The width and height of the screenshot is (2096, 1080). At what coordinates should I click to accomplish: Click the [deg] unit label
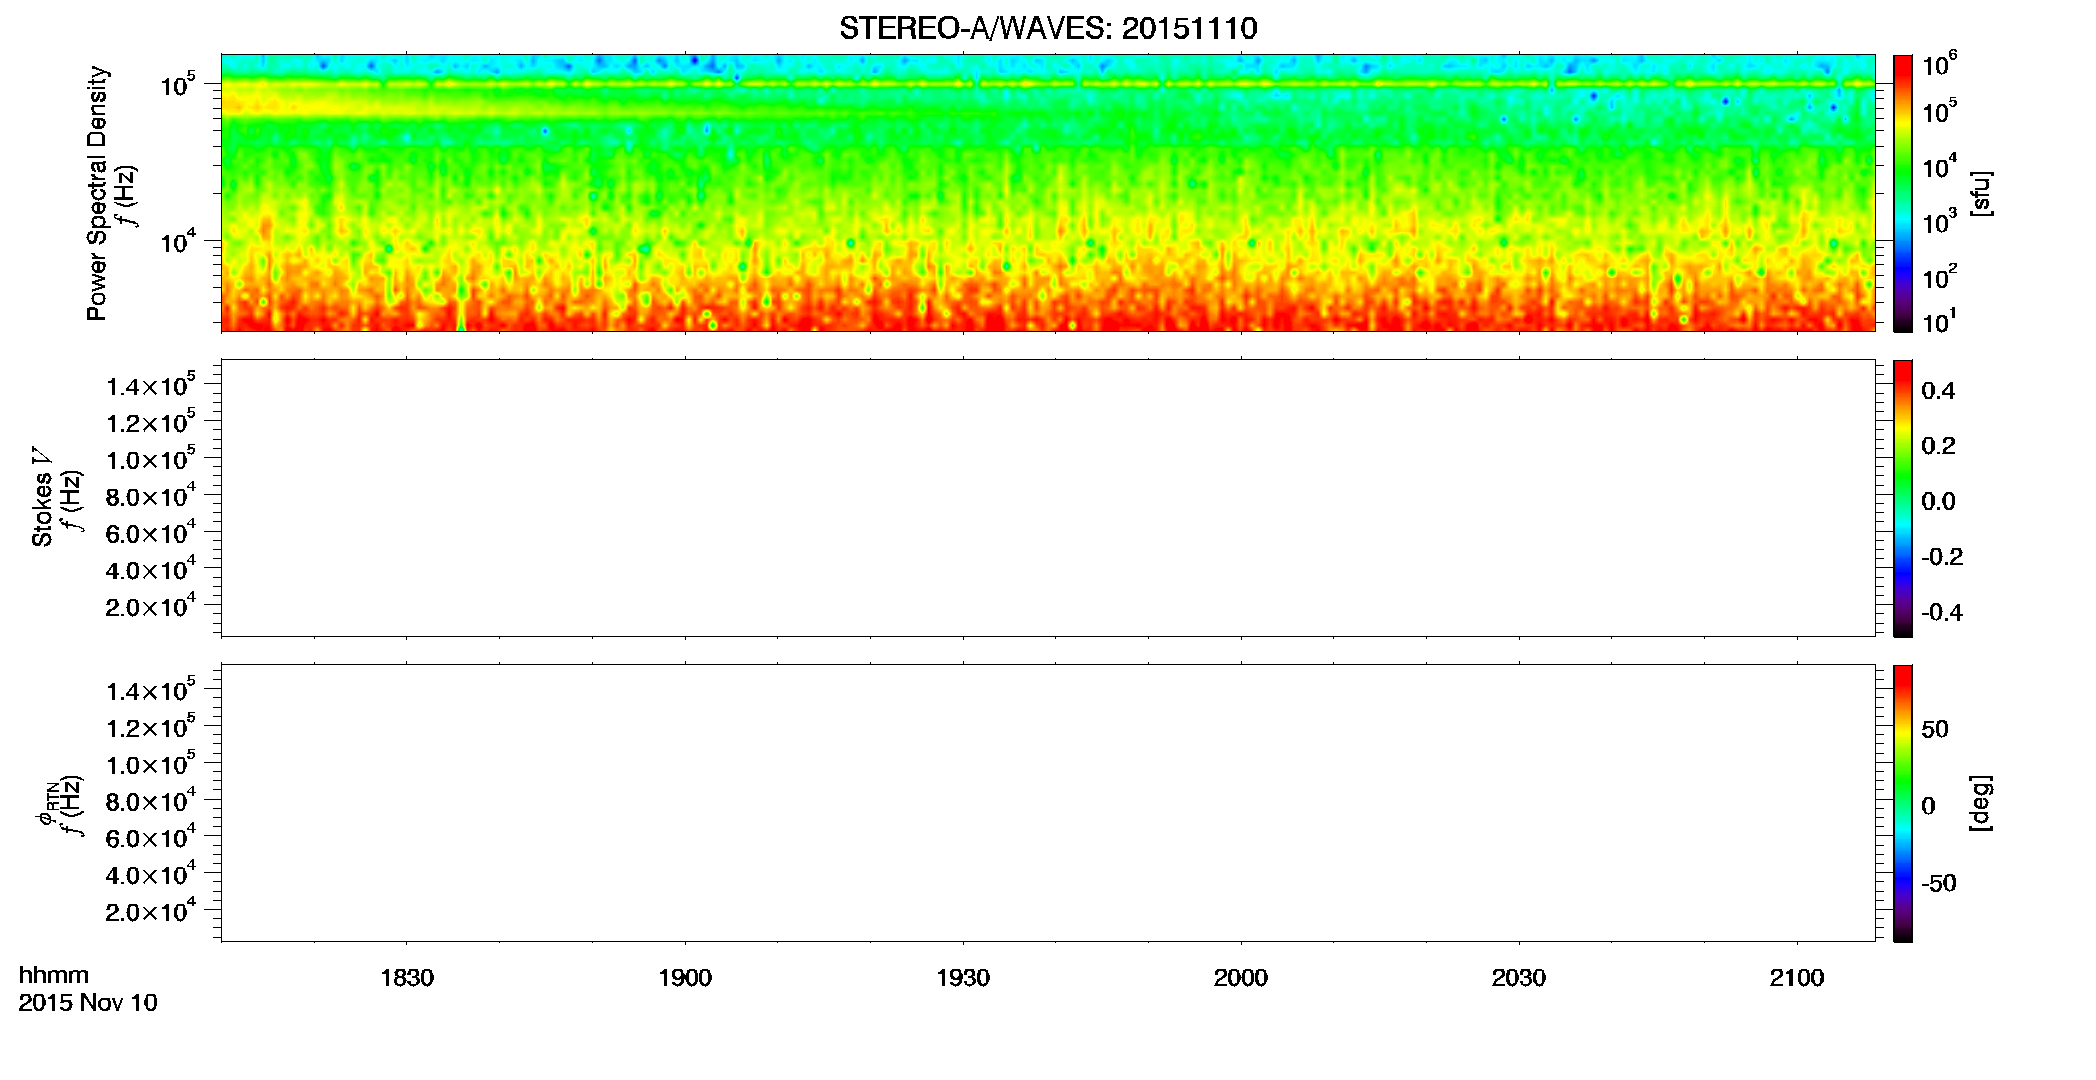pos(1981,803)
